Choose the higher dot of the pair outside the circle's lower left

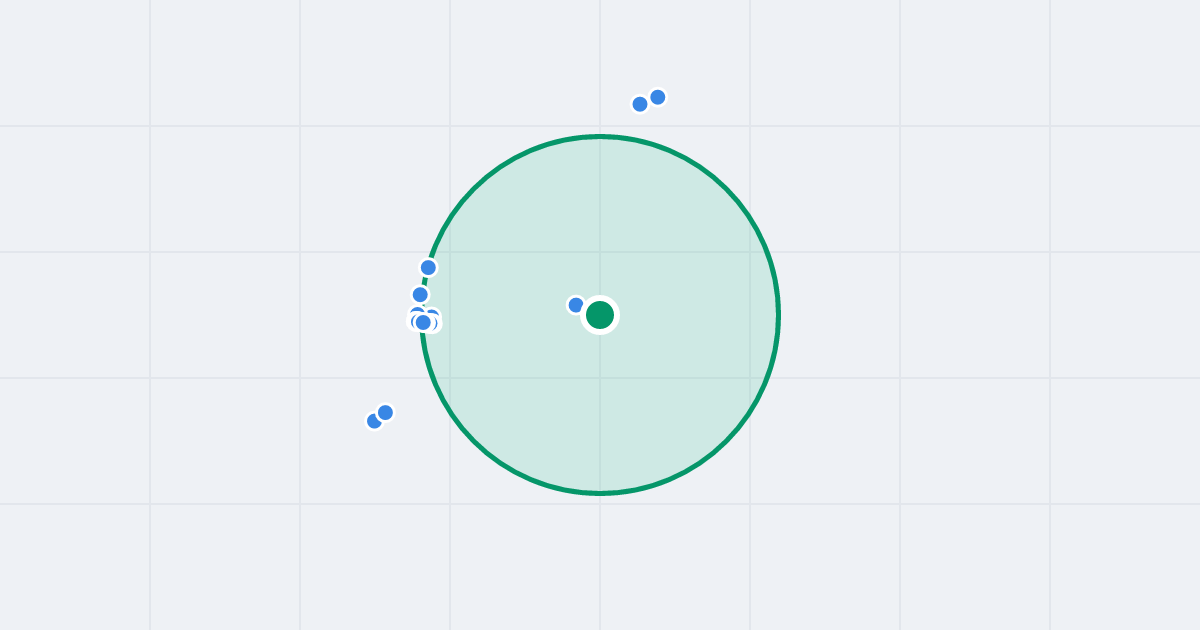(385, 412)
